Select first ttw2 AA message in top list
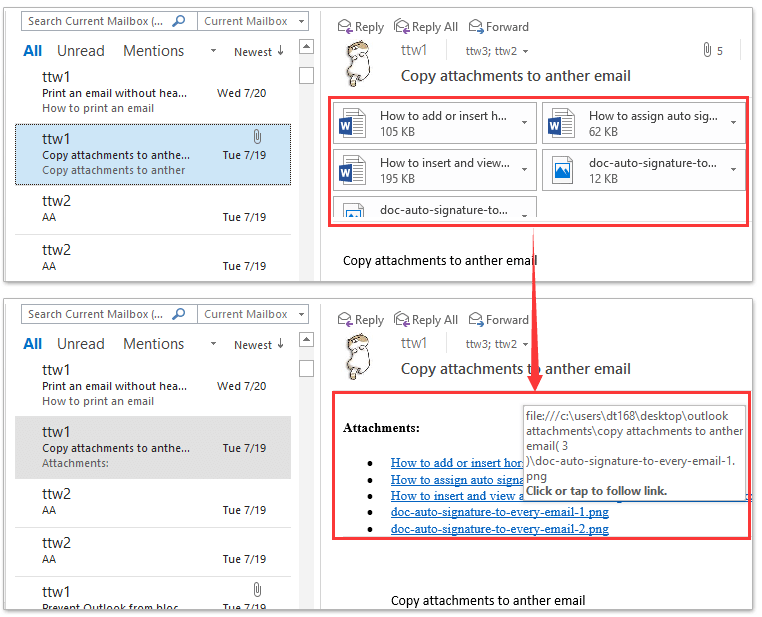762x617 pixels. (153, 209)
